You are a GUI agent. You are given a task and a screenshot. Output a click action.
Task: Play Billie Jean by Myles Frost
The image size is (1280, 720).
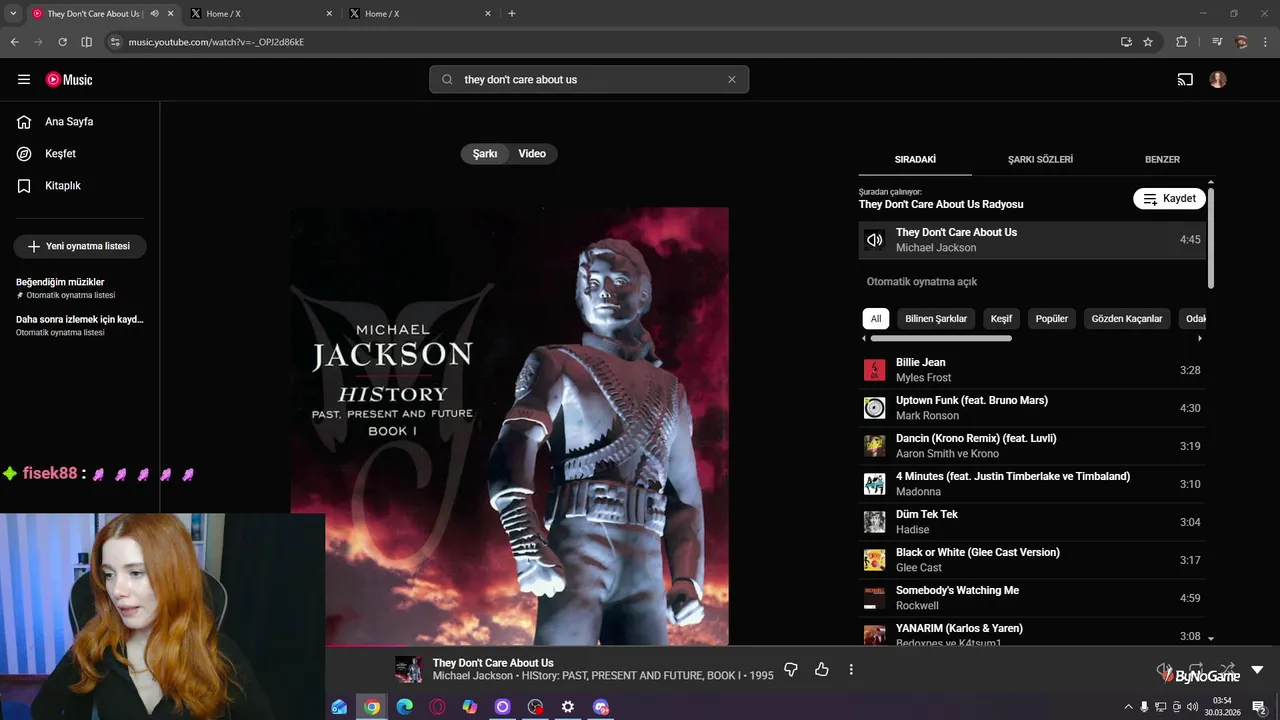pos(1032,370)
